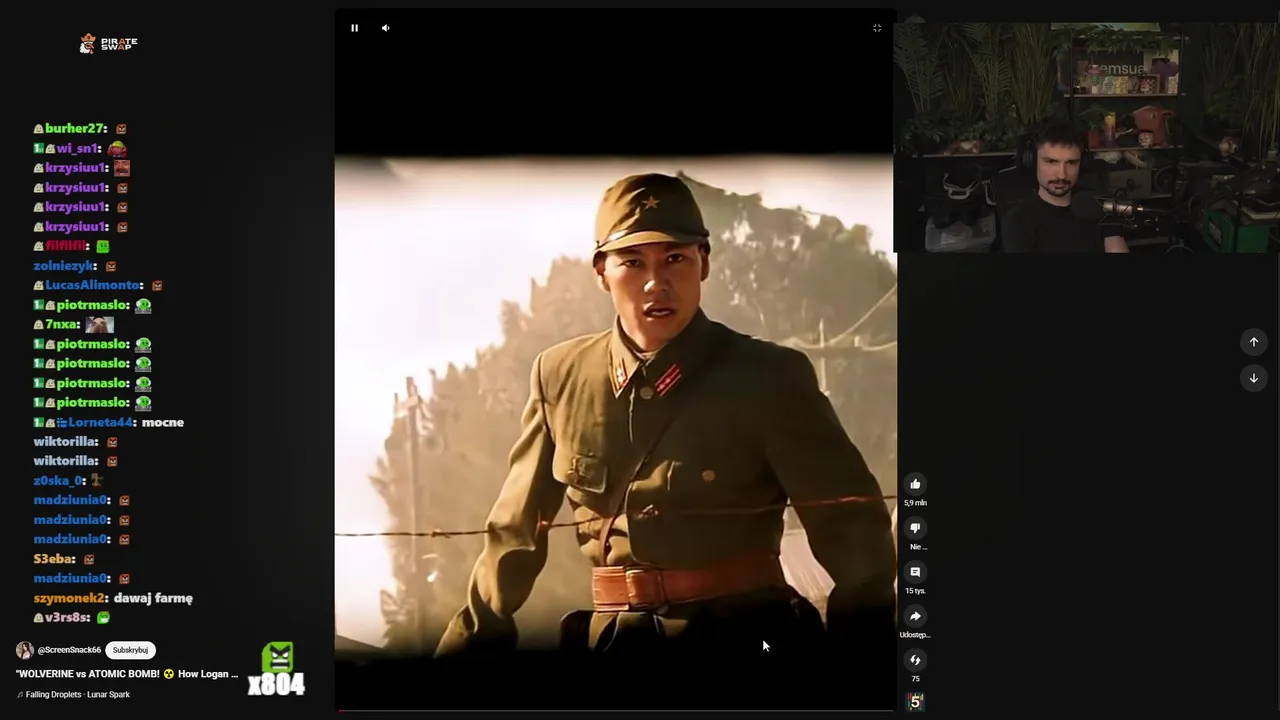1280x720 pixels.
Task: Click the 'Nie ...' dislike label
Action: click(x=918, y=547)
